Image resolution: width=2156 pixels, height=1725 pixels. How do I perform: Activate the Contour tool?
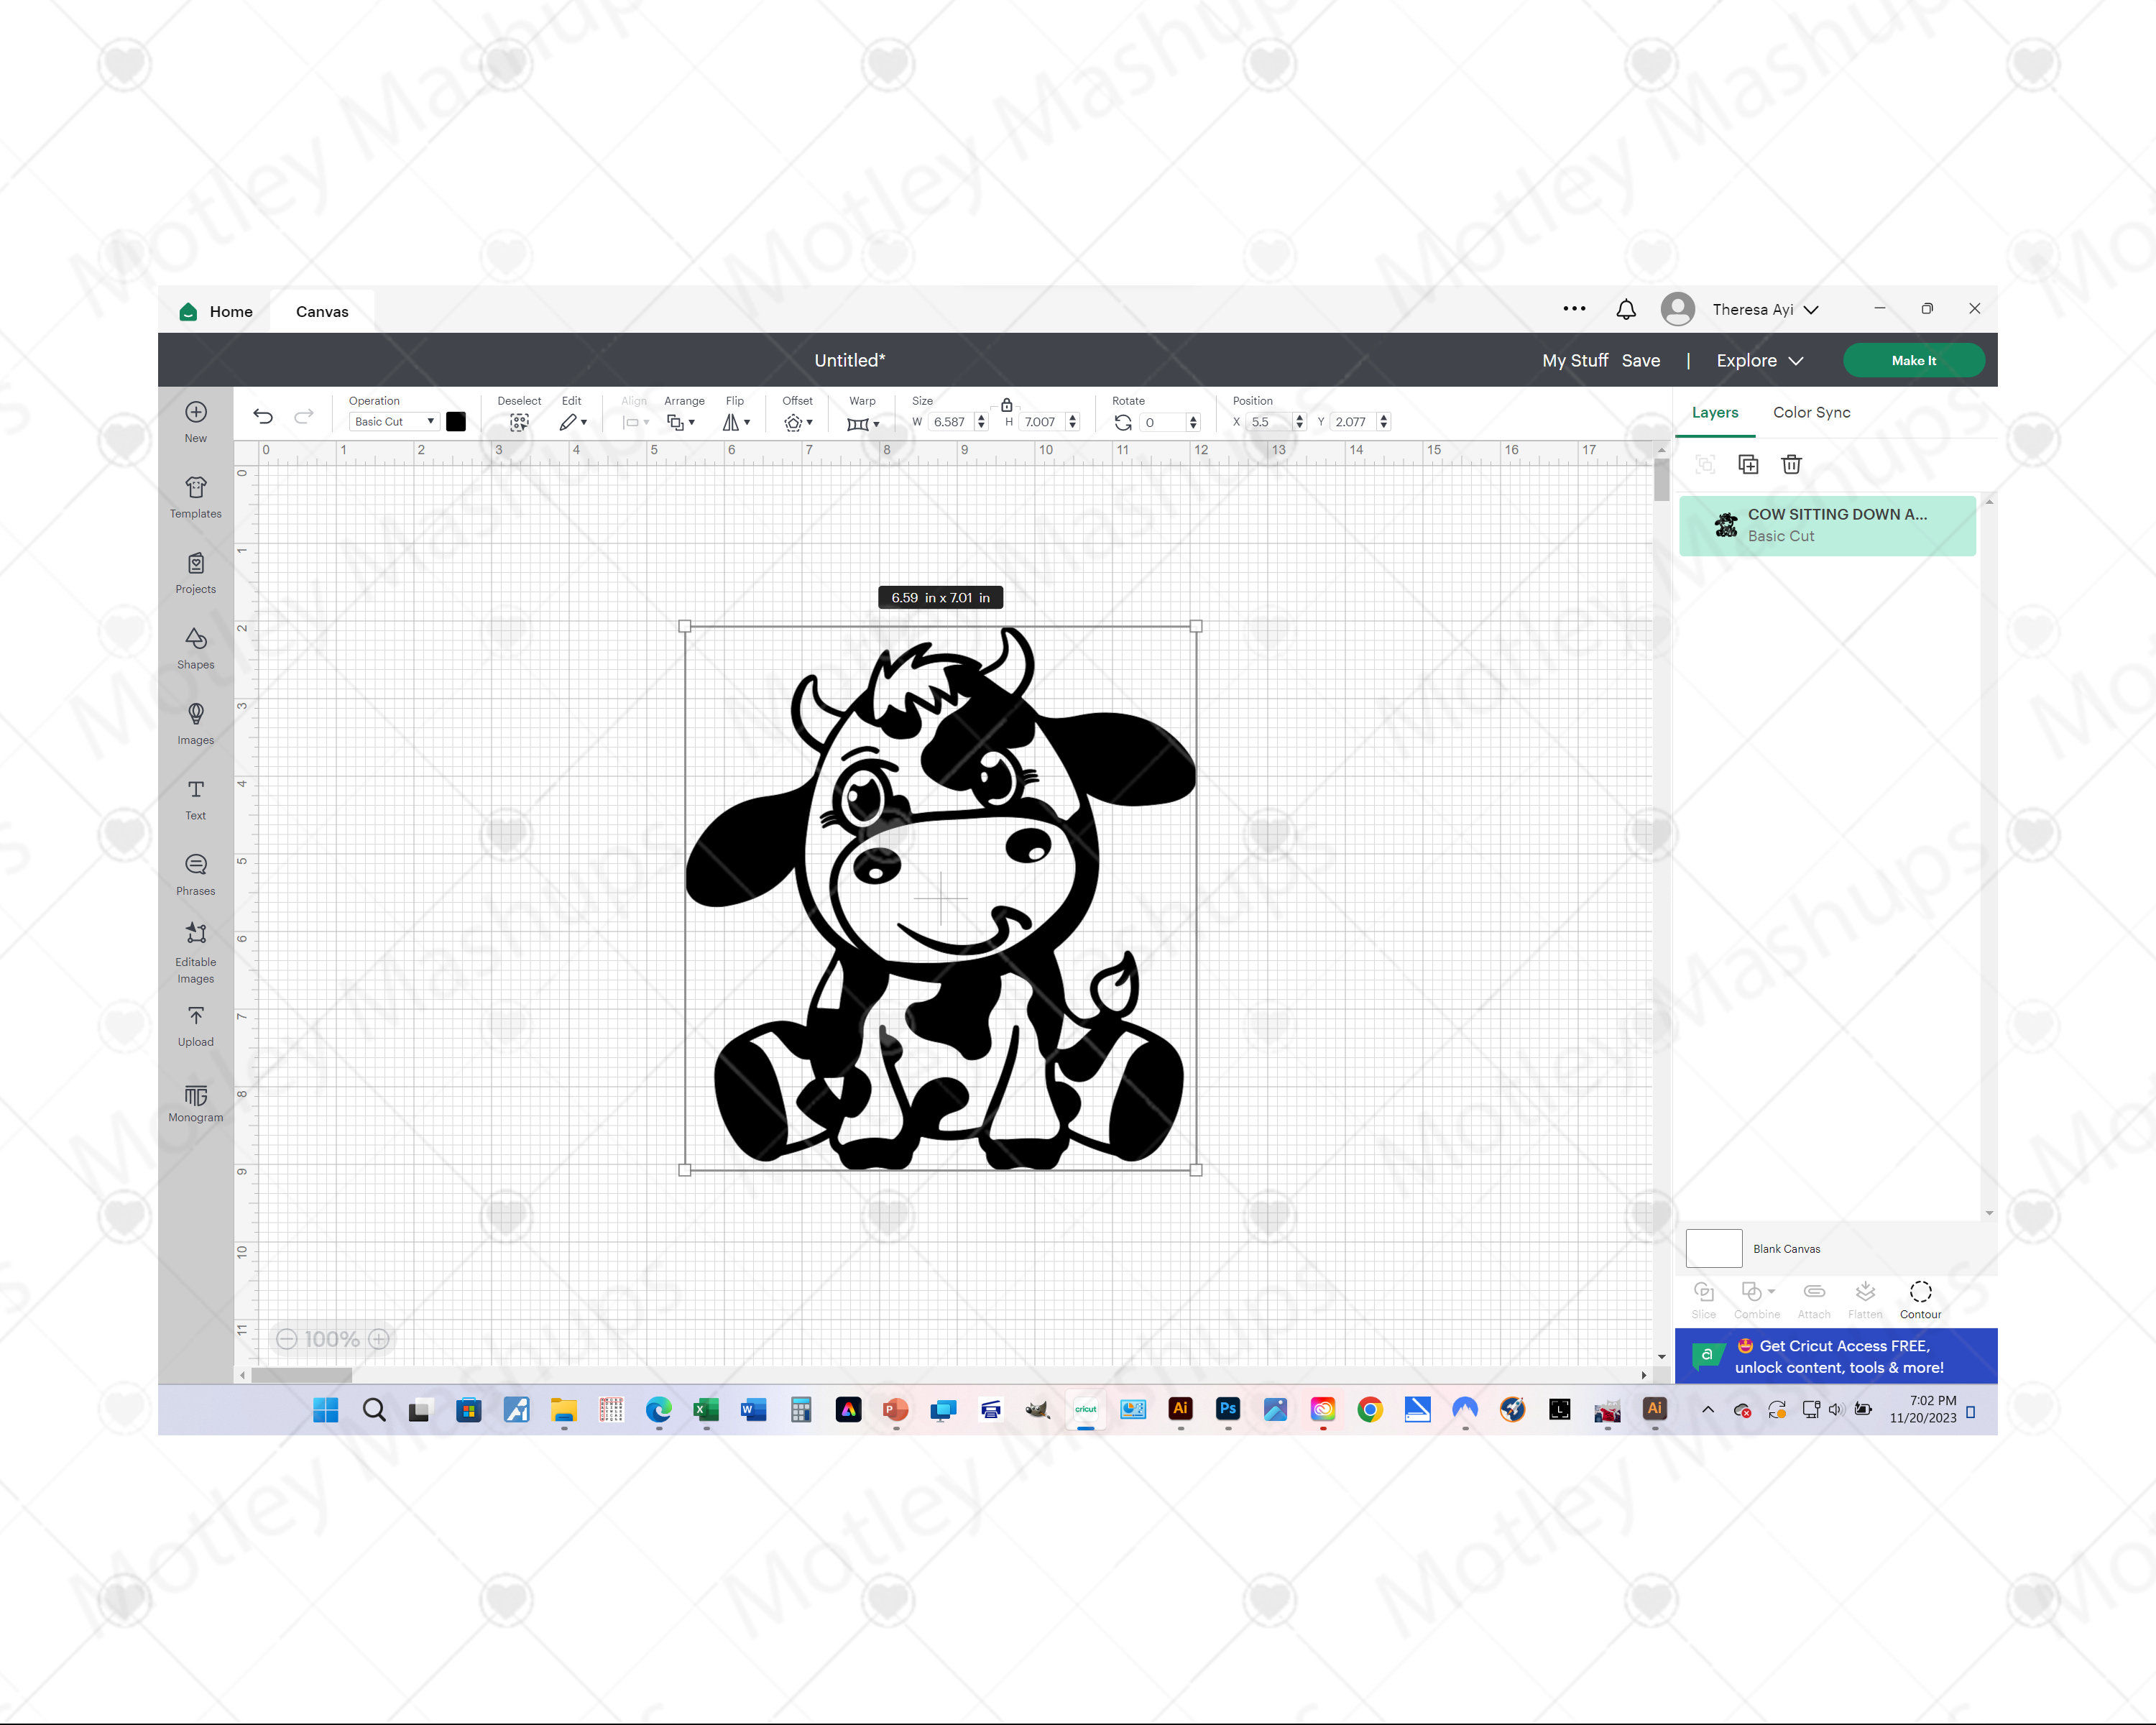click(1920, 1295)
